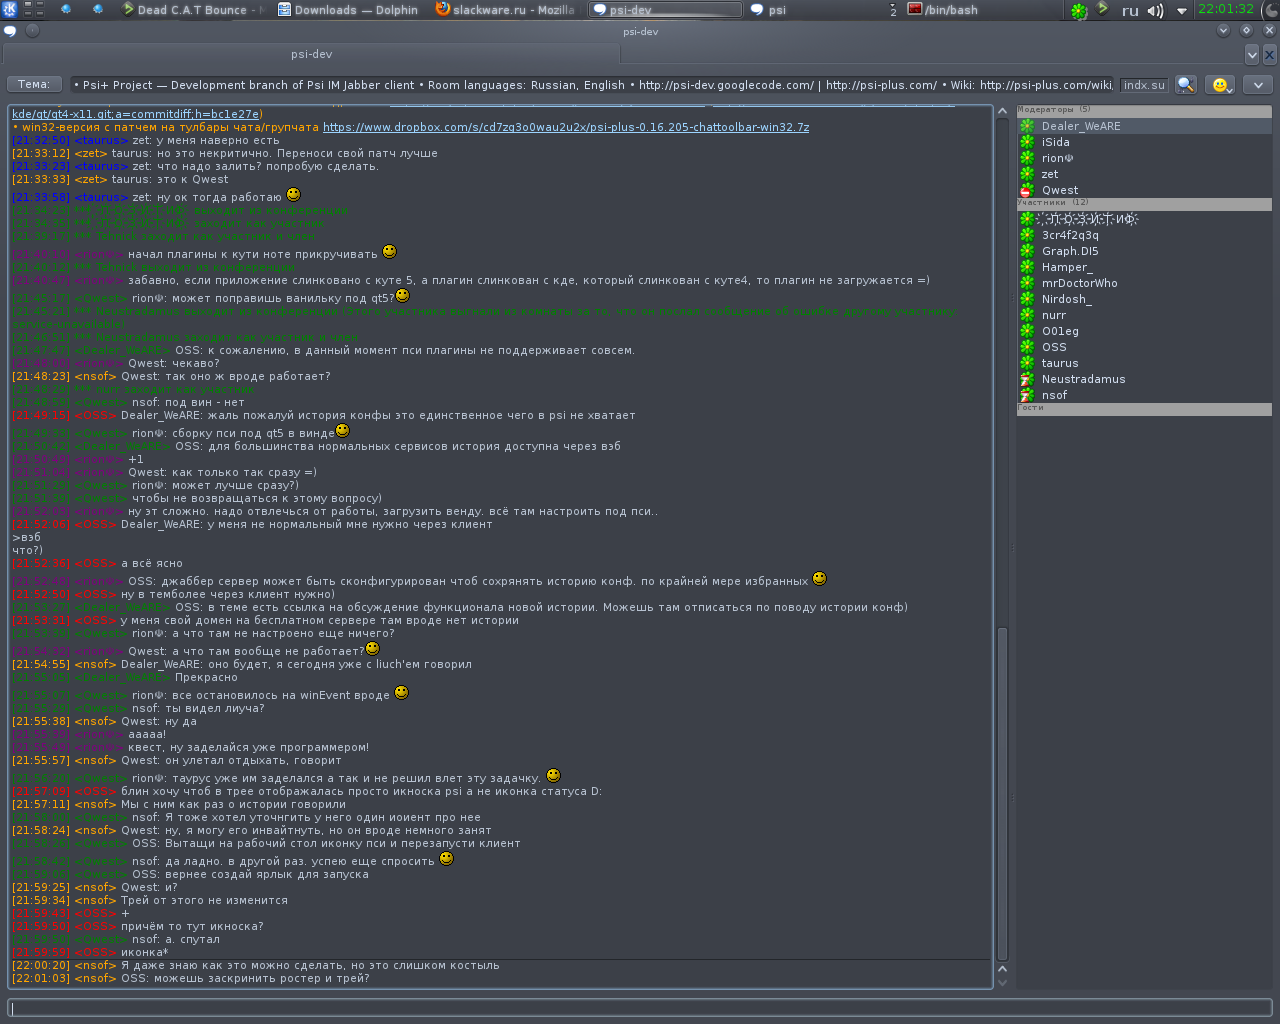Click the room topic text field

pos(592,85)
